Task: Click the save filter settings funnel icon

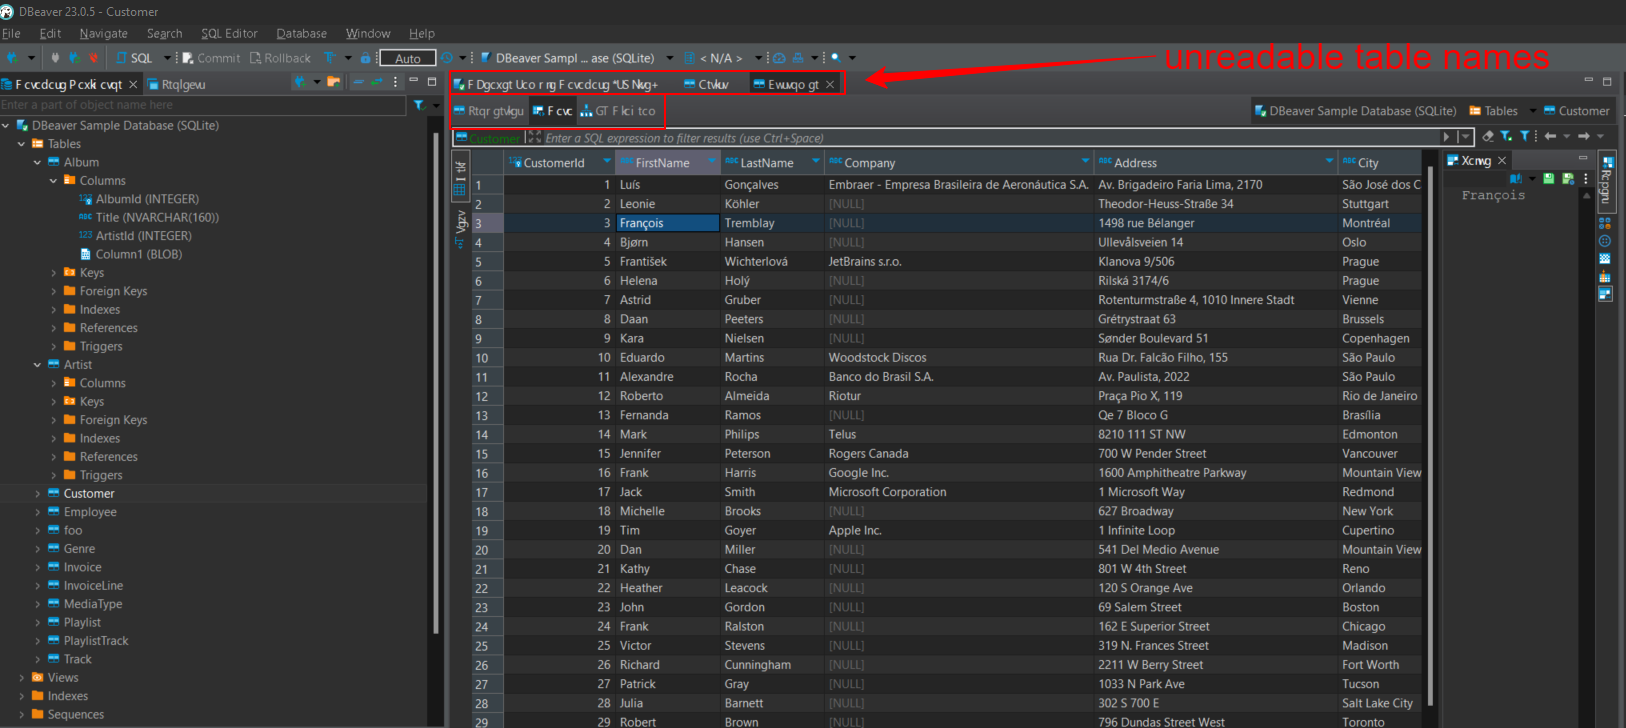Action: pos(1506,136)
